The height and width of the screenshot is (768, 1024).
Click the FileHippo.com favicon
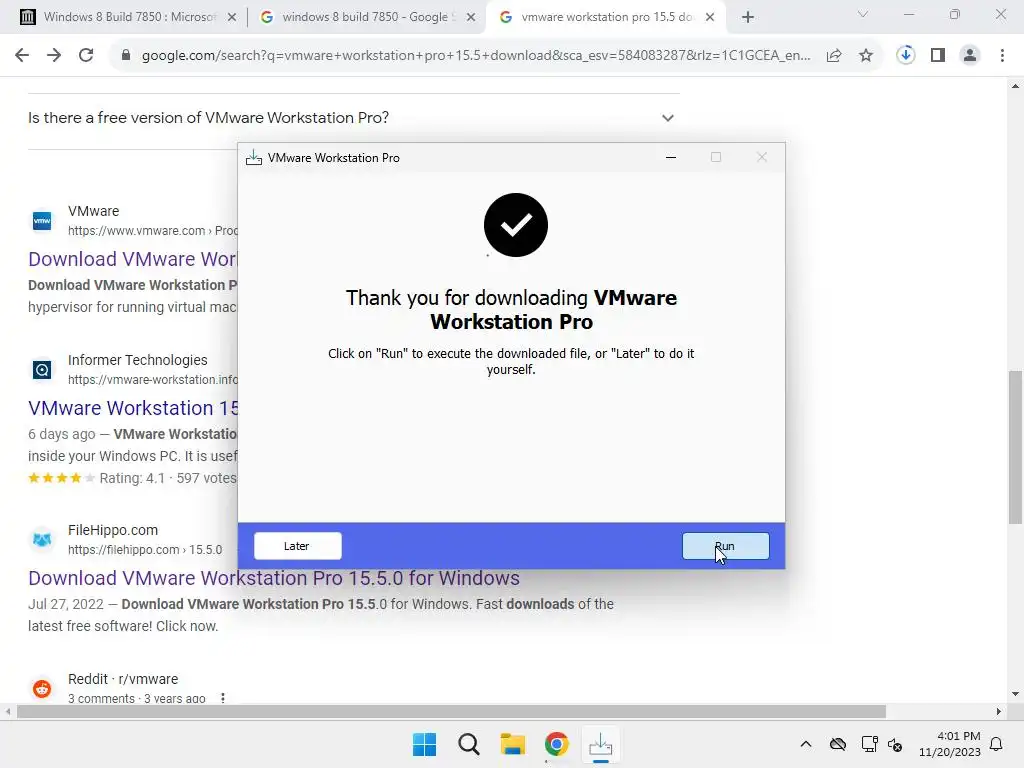point(42,539)
